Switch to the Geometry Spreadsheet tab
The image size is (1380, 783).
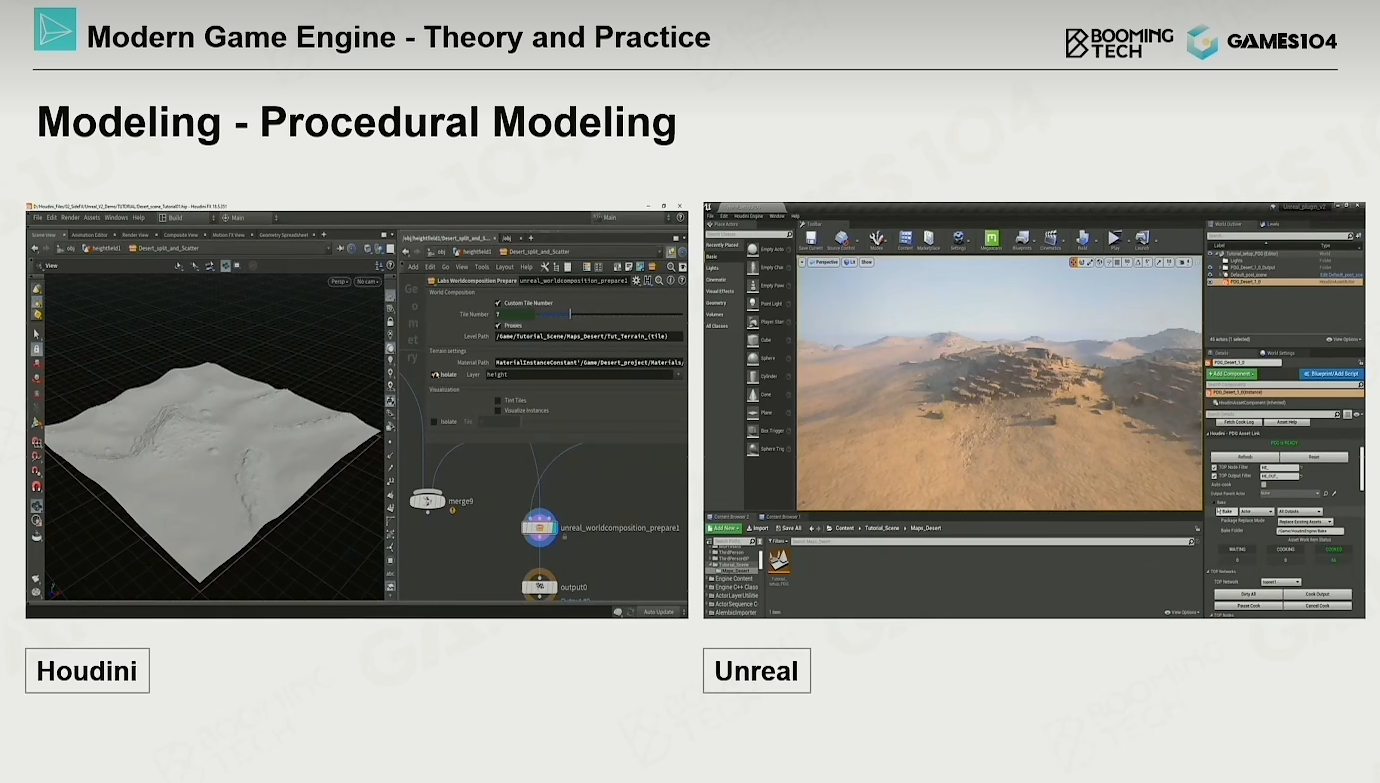[286, 235]
